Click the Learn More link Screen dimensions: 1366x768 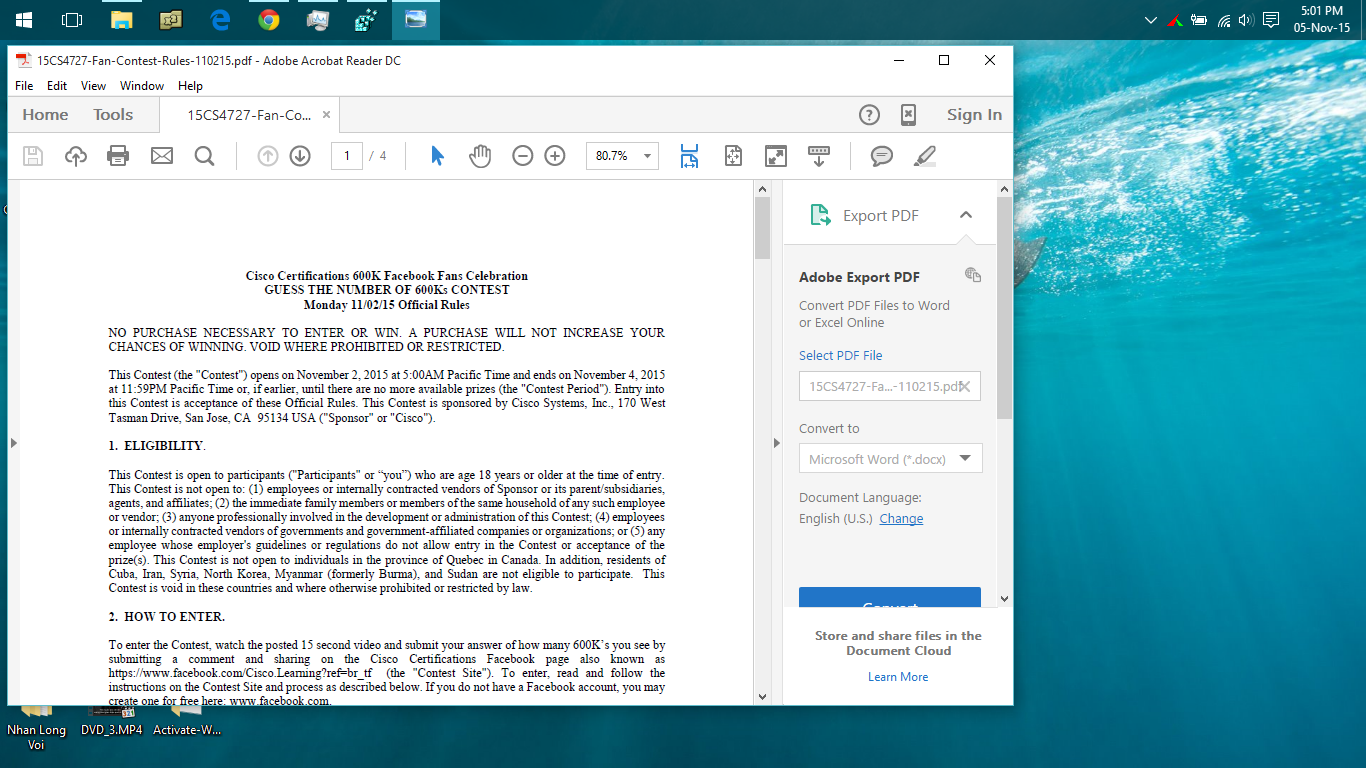(897, 676)
